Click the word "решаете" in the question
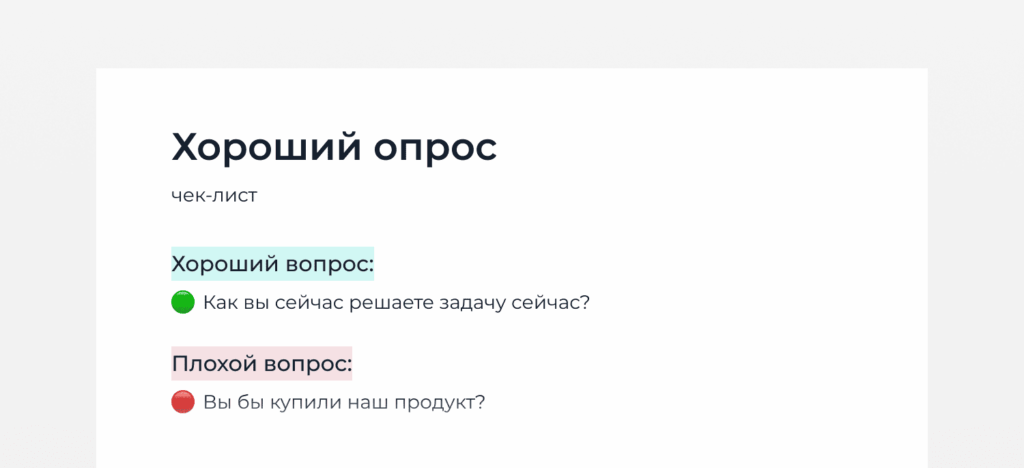The width and height of the screenshot is (1024, 468). coord(392,304)
